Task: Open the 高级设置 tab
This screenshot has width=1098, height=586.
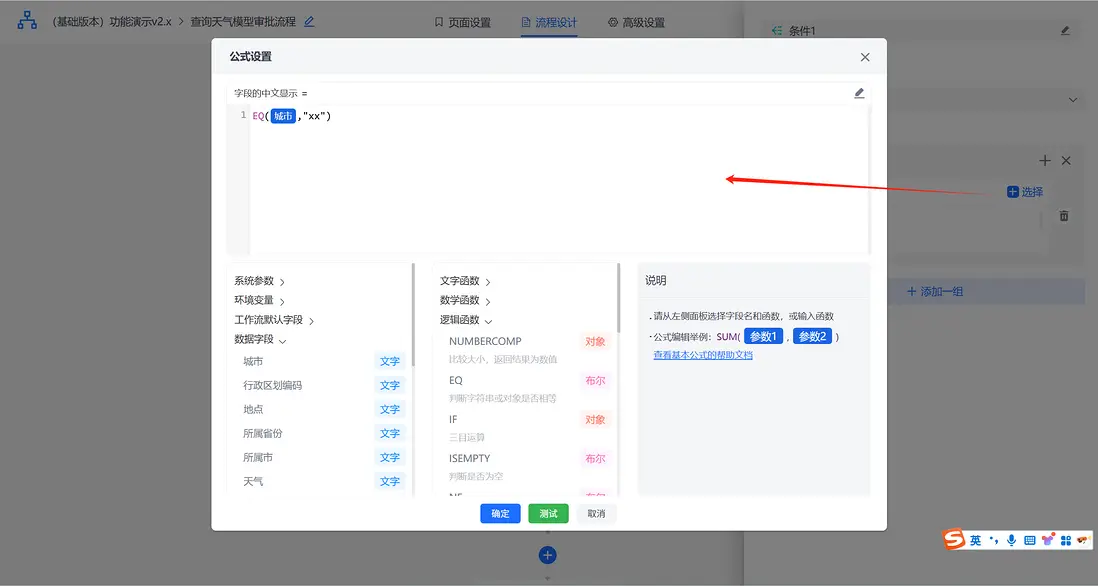Action: (637, 22)
